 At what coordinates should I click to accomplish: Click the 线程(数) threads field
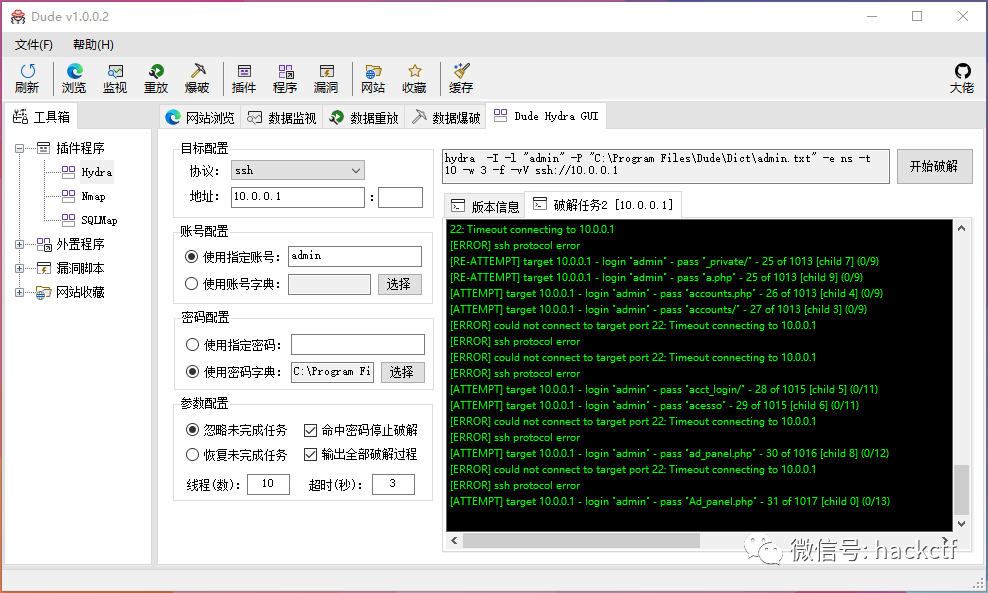point(268,484)
